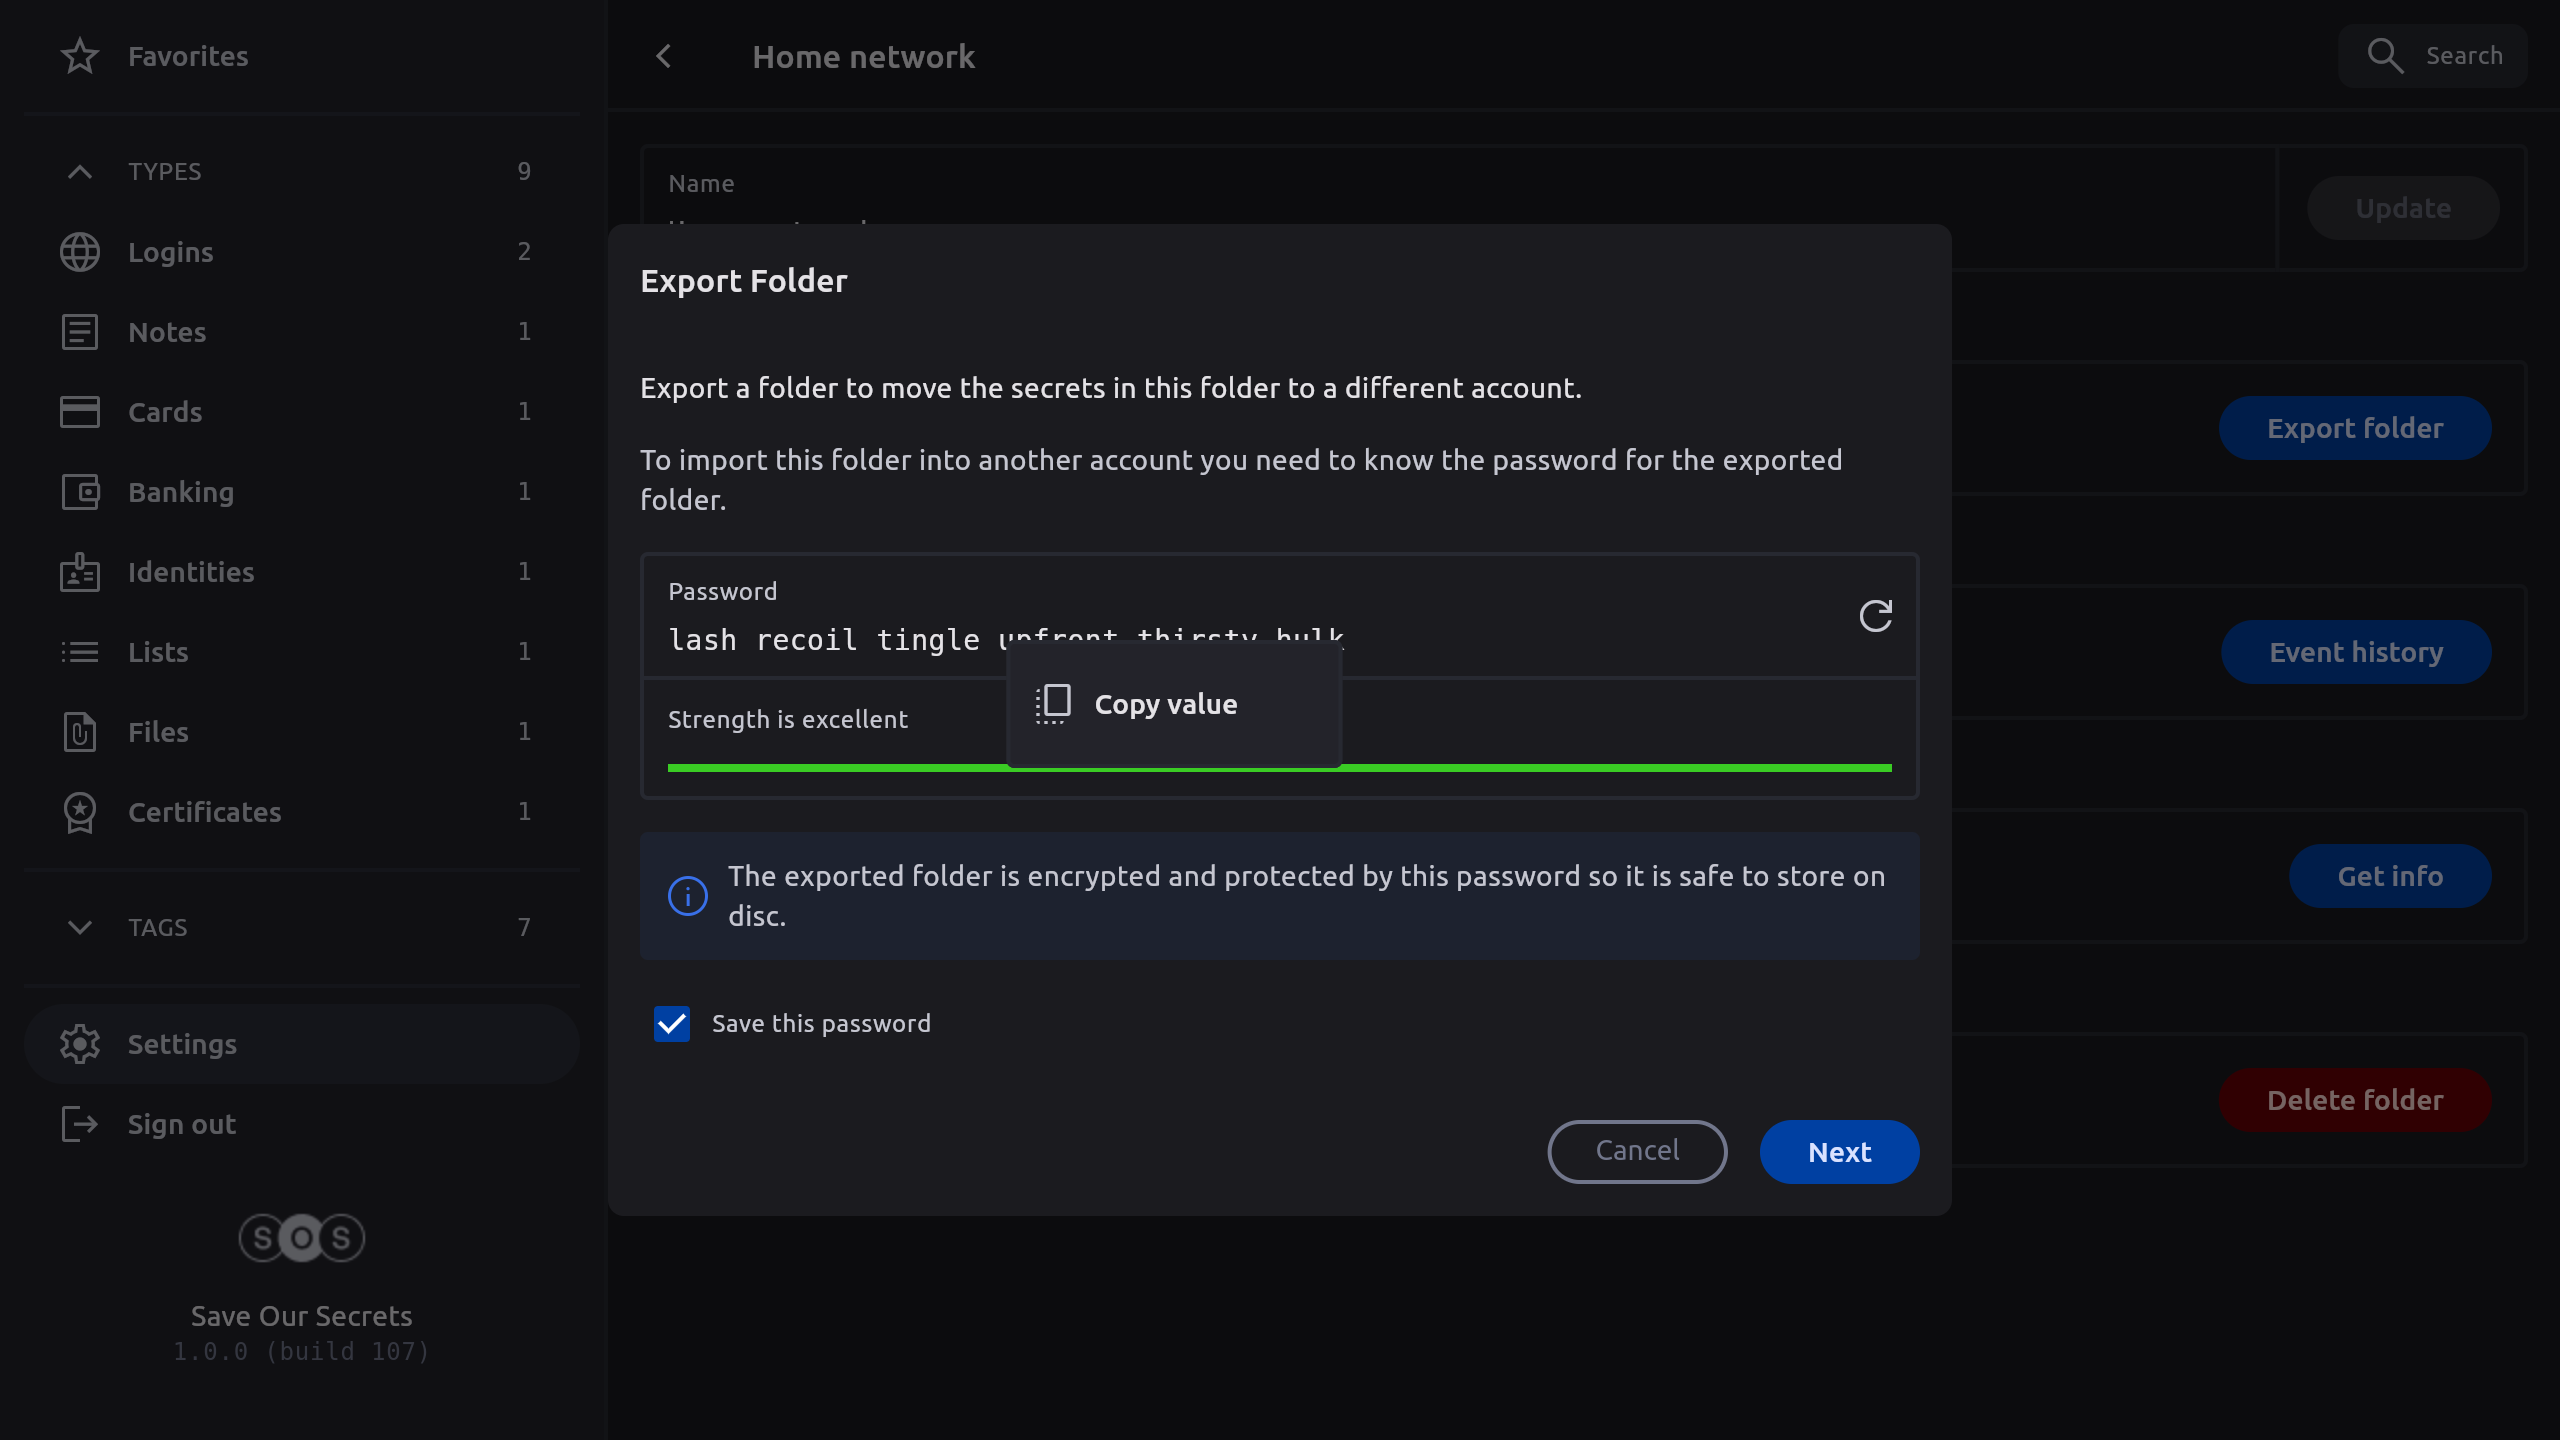Cancel the Export Folder dialog
The height and width of the screenshot is (1440, 2560).
pyautogui.click(x=1637, y=1151)
